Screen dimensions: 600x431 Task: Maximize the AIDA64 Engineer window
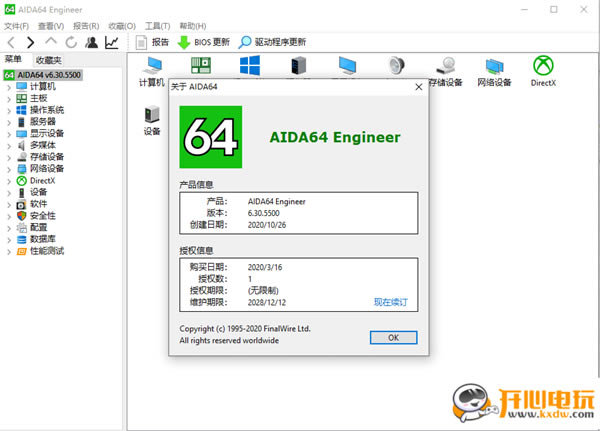click(554, 9)
